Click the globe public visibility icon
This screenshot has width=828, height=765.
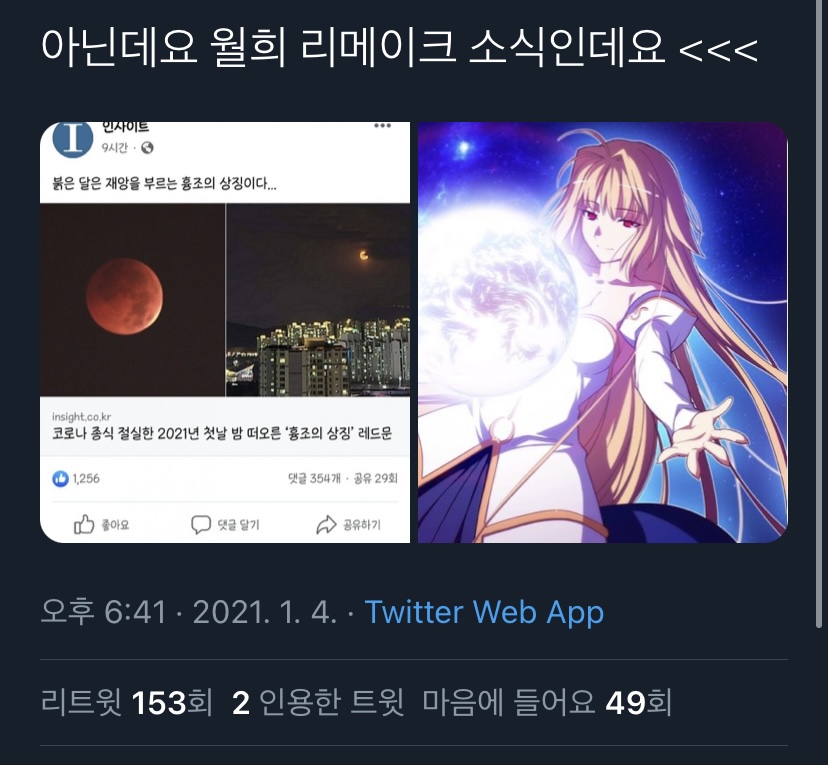click(x=147, y=148)
